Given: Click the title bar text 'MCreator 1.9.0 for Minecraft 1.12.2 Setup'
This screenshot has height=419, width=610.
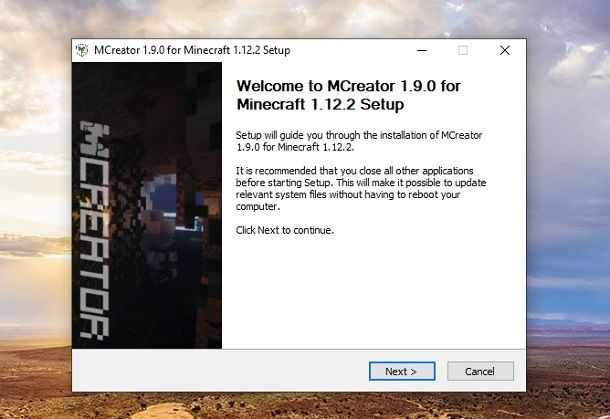Looking at the screenshot, I should [192, 50].
